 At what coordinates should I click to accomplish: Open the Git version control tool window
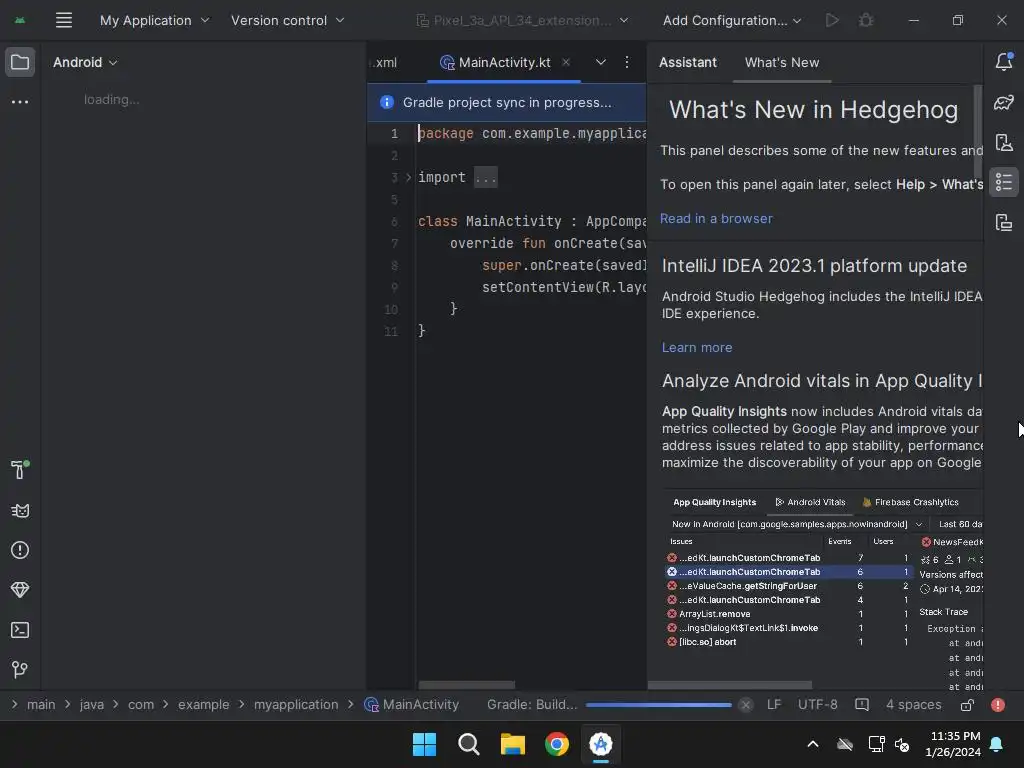tap(20, 669)
